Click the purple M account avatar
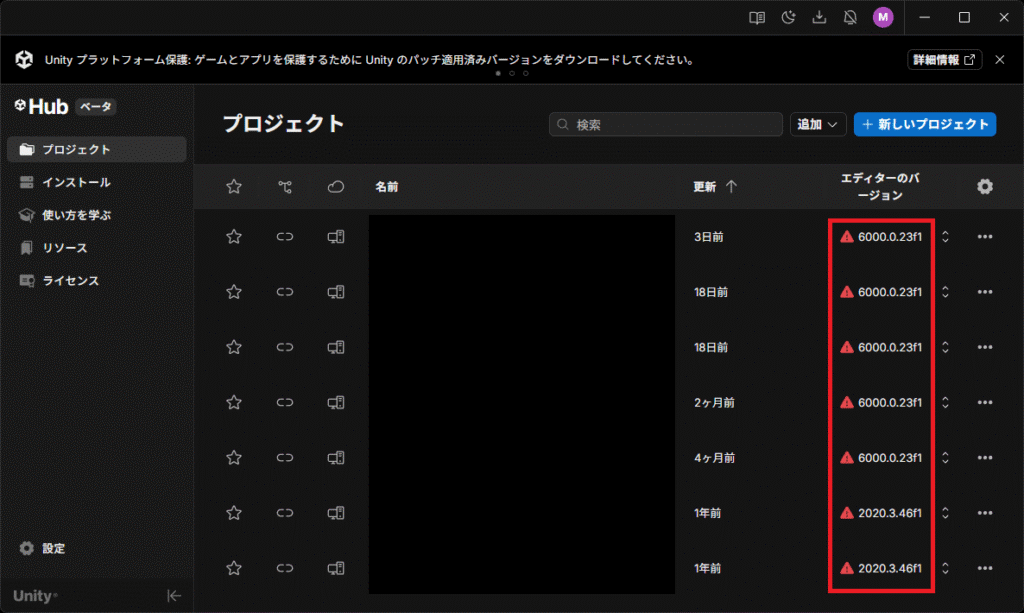 pyautogui.click(x=882, y=17)
